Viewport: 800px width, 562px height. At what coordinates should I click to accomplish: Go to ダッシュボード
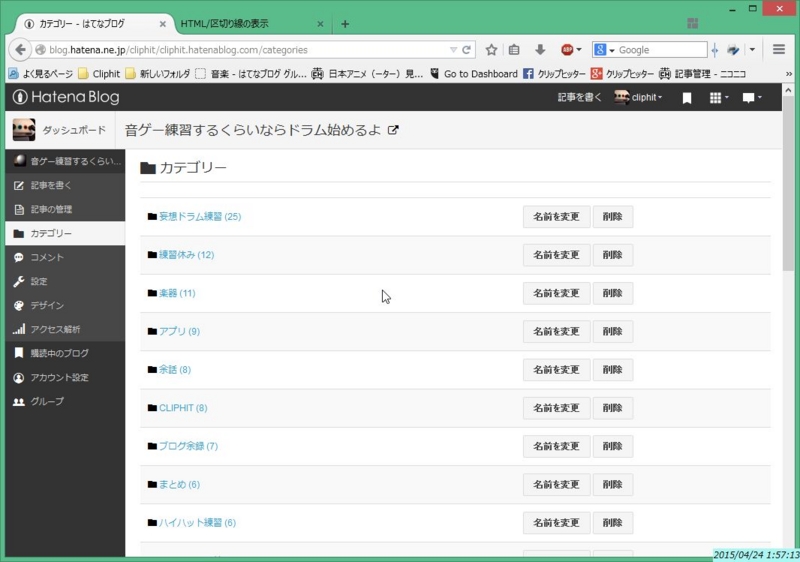coord(74,130)
